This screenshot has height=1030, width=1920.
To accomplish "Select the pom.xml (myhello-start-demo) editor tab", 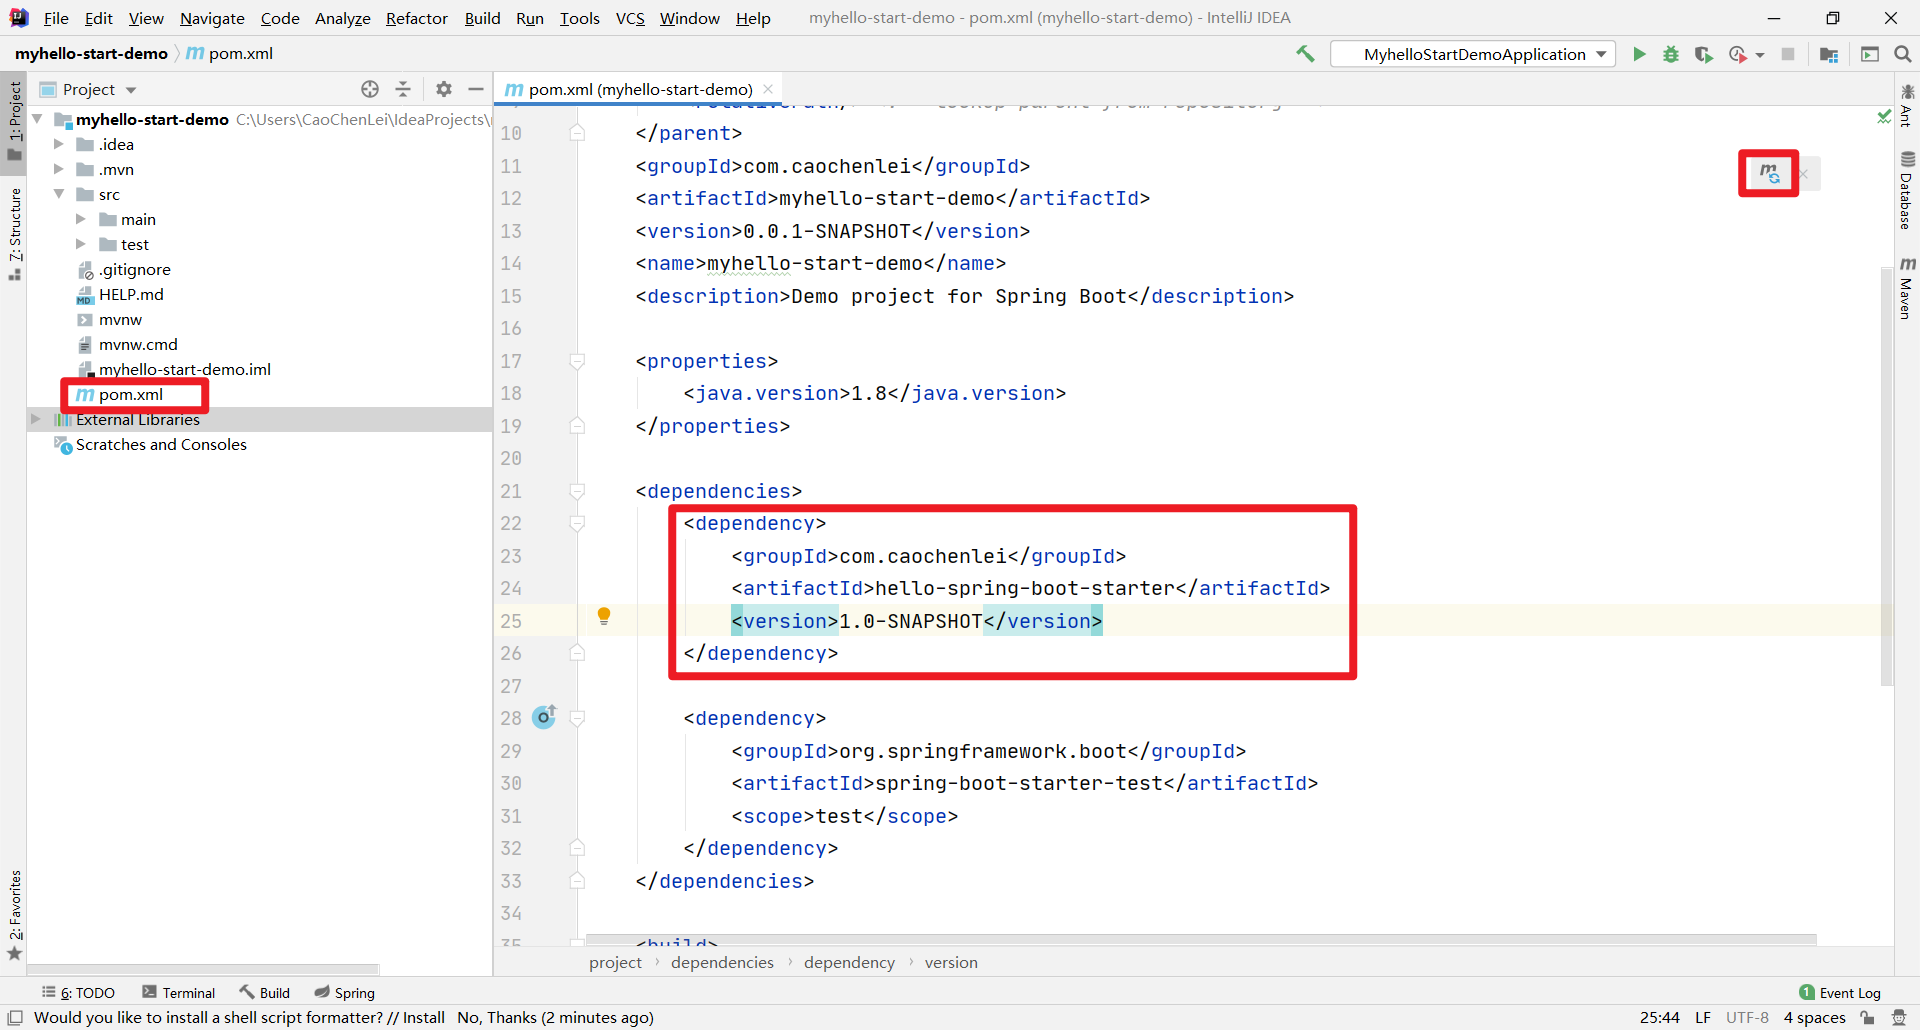I will pos(640,89).
